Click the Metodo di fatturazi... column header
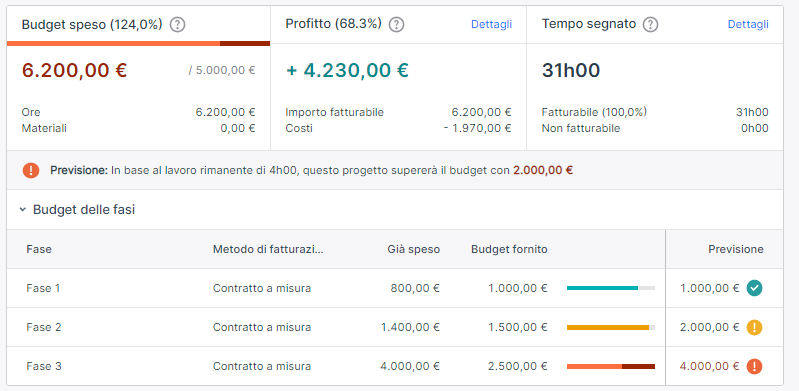This screenshot has width=799, height=391. pyautogui.click(x=268, y=249)
